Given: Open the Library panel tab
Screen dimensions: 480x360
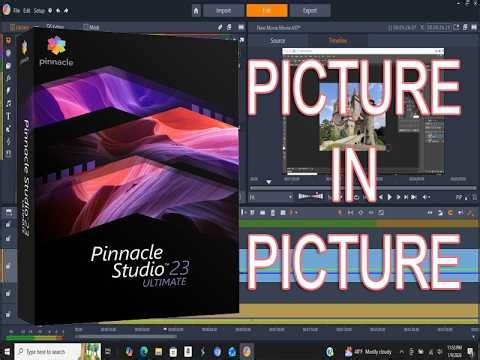Looking at the screenshot, I should tap(20, 28).
